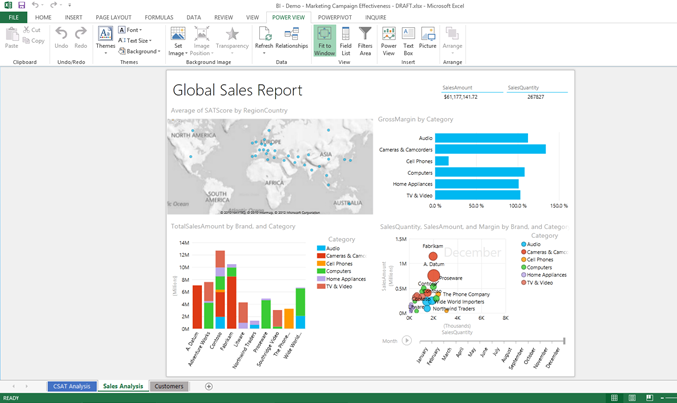Open the CSAT Analysis sheet tab
The width and height of the screenshot is (677, 403).
(x=72, y=386)
